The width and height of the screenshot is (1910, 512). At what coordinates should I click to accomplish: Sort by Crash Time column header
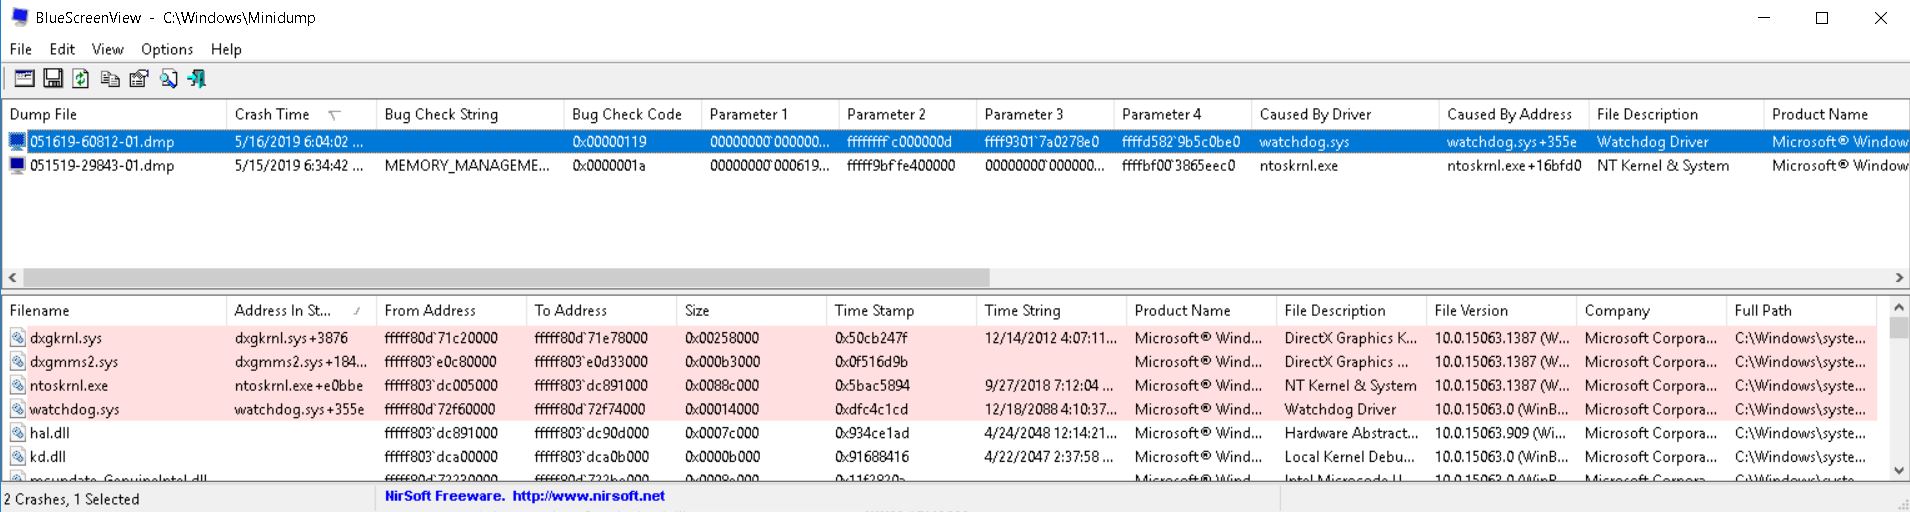click(x=272, y=114)
